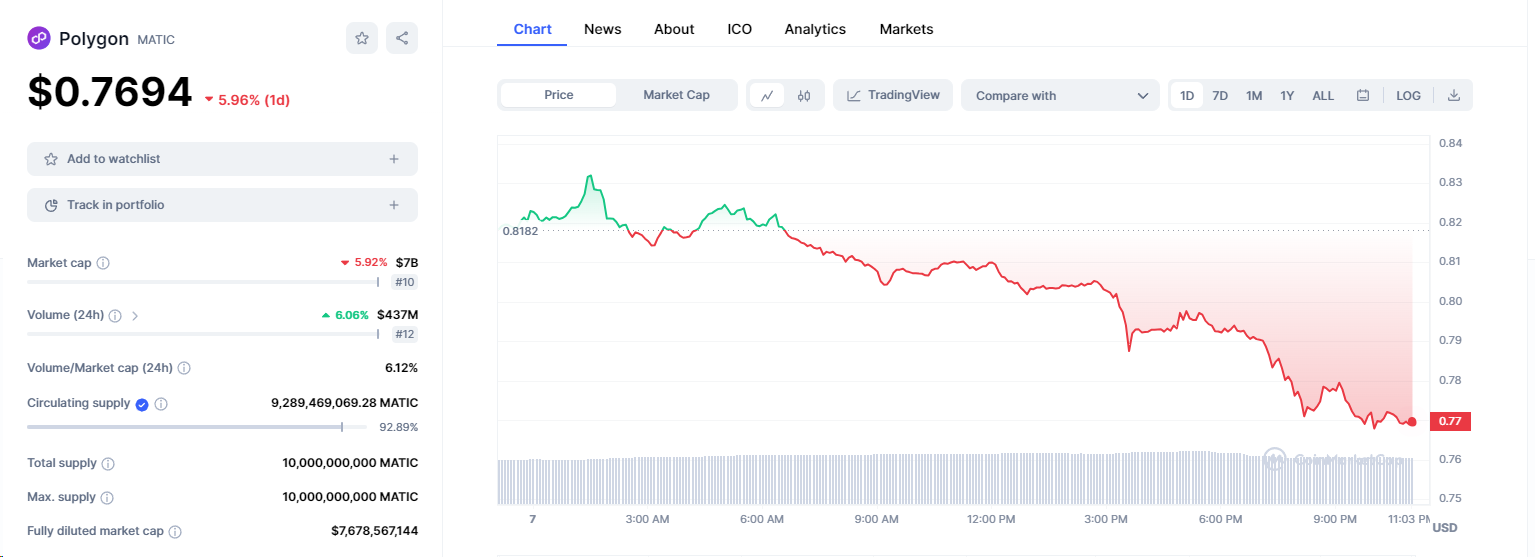The image size is (1535, 557).
Task: Click the 92.89% circulating percentage
Action: pyautogui.click(x=398, y=427)
